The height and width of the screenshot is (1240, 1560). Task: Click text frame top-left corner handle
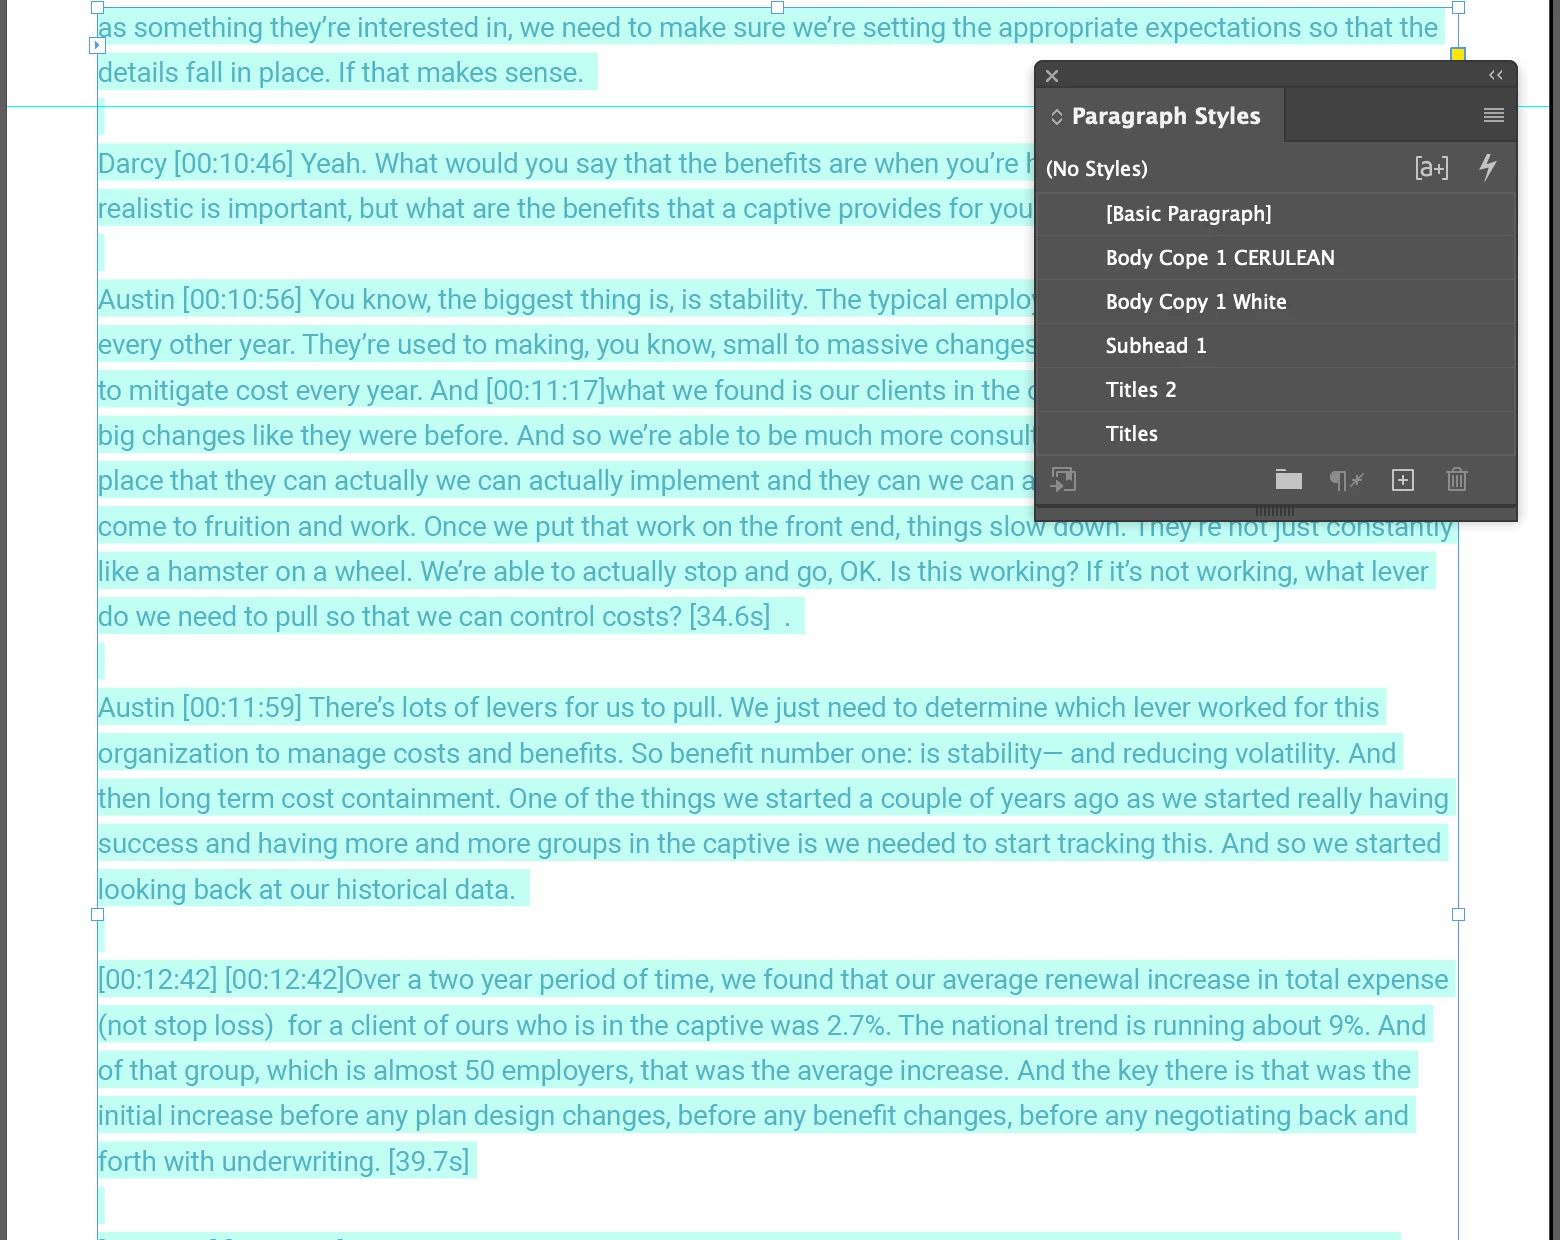(97, 7)
